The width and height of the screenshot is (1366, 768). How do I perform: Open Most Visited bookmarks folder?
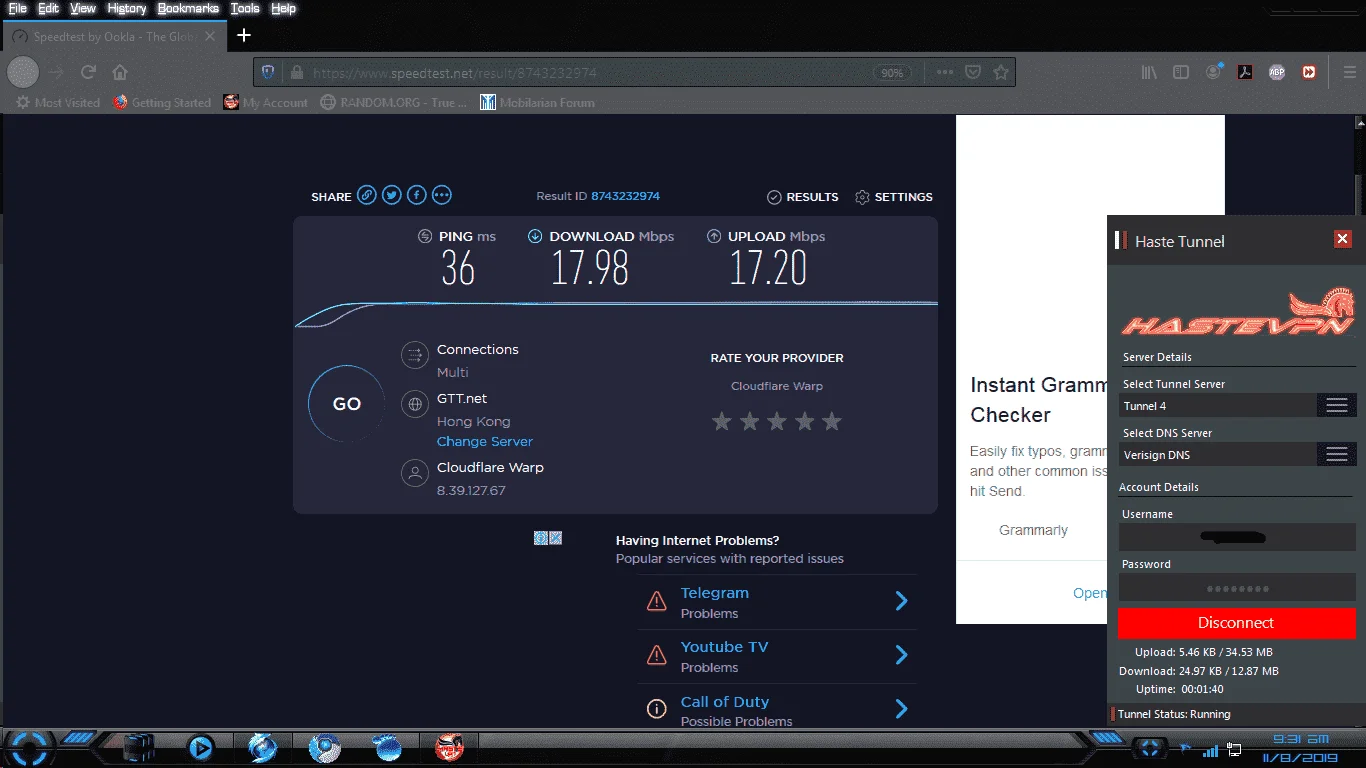58,102
